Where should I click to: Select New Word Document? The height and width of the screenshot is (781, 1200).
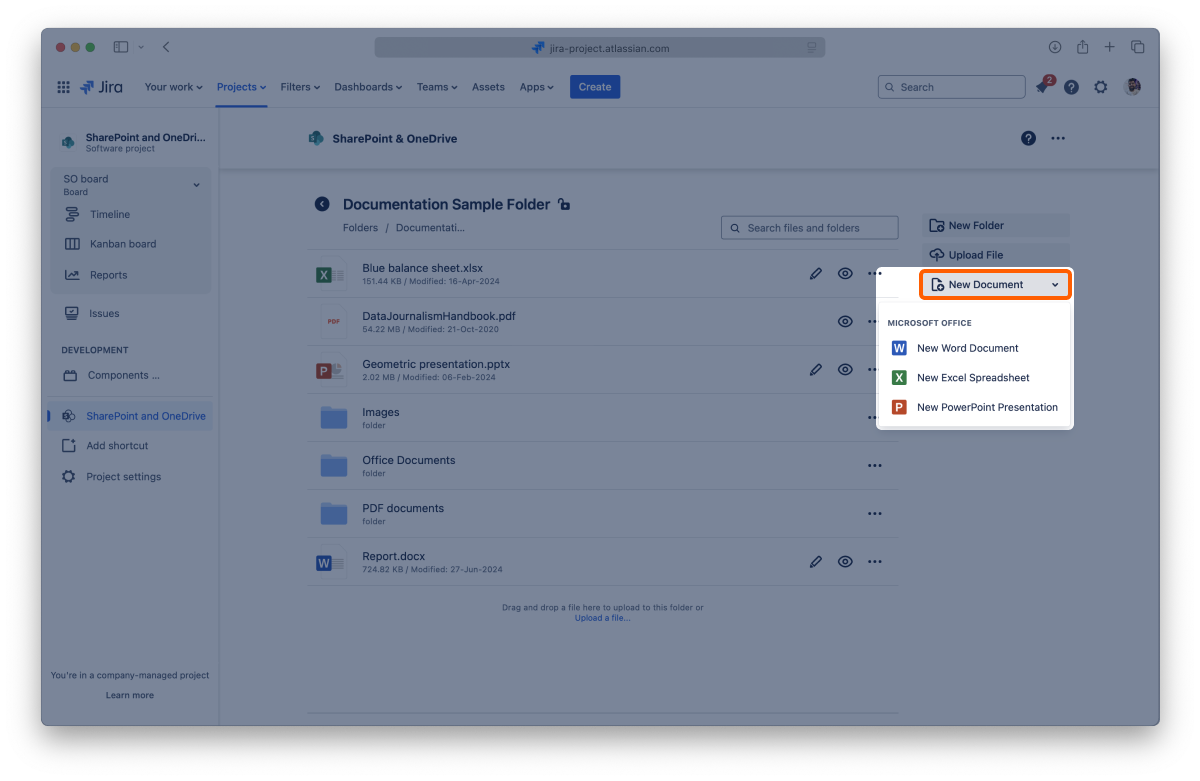[967, 348]
